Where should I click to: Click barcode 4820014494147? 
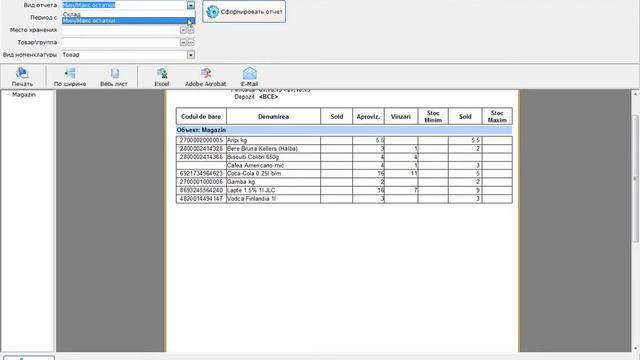(201, 199)
